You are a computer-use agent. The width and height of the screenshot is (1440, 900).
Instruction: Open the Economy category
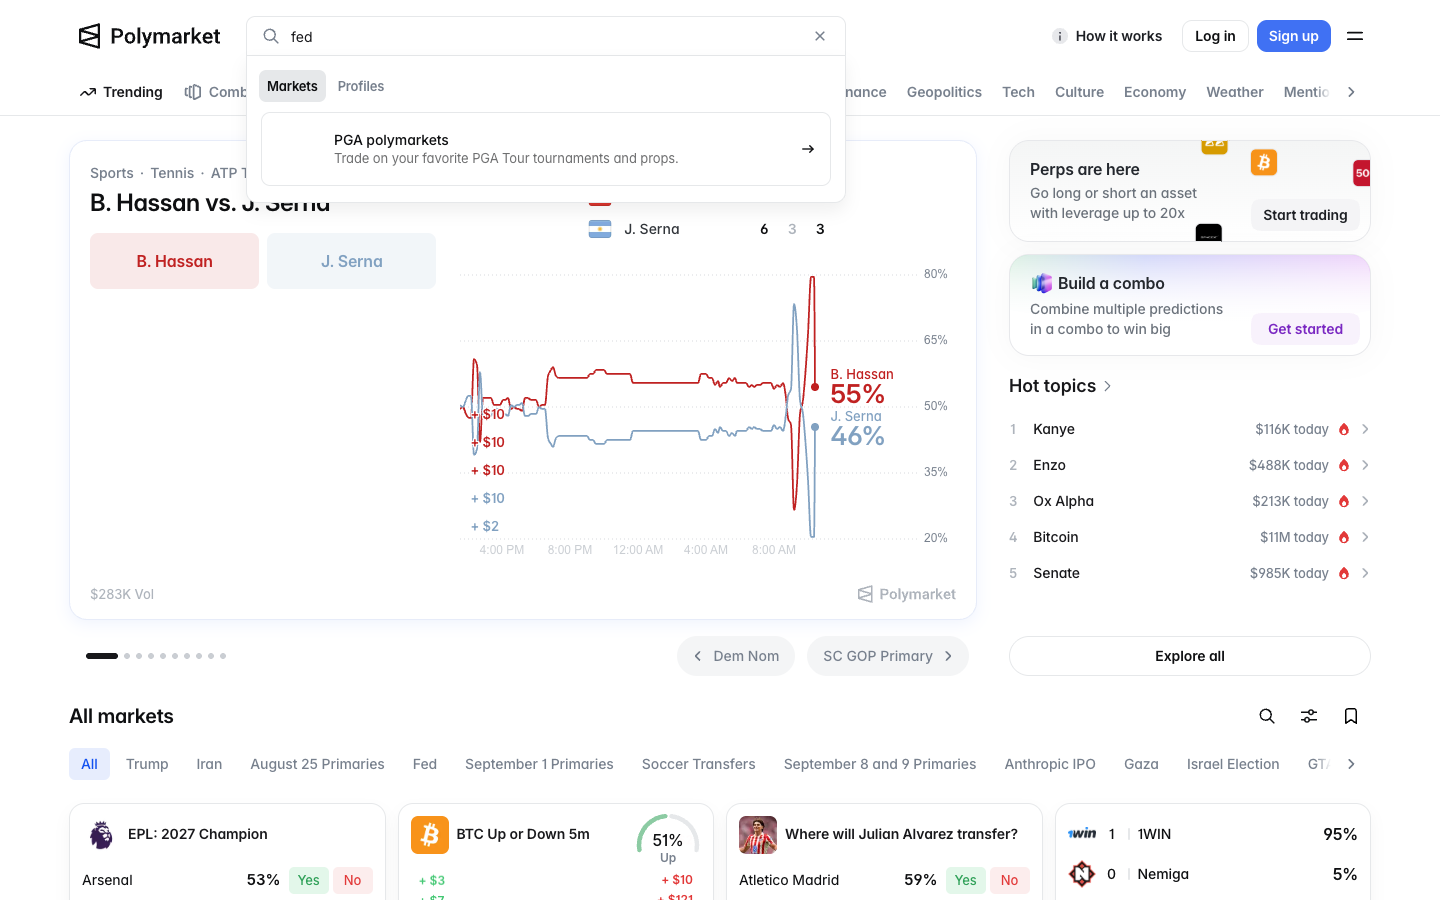click(x=1154, y=92)
